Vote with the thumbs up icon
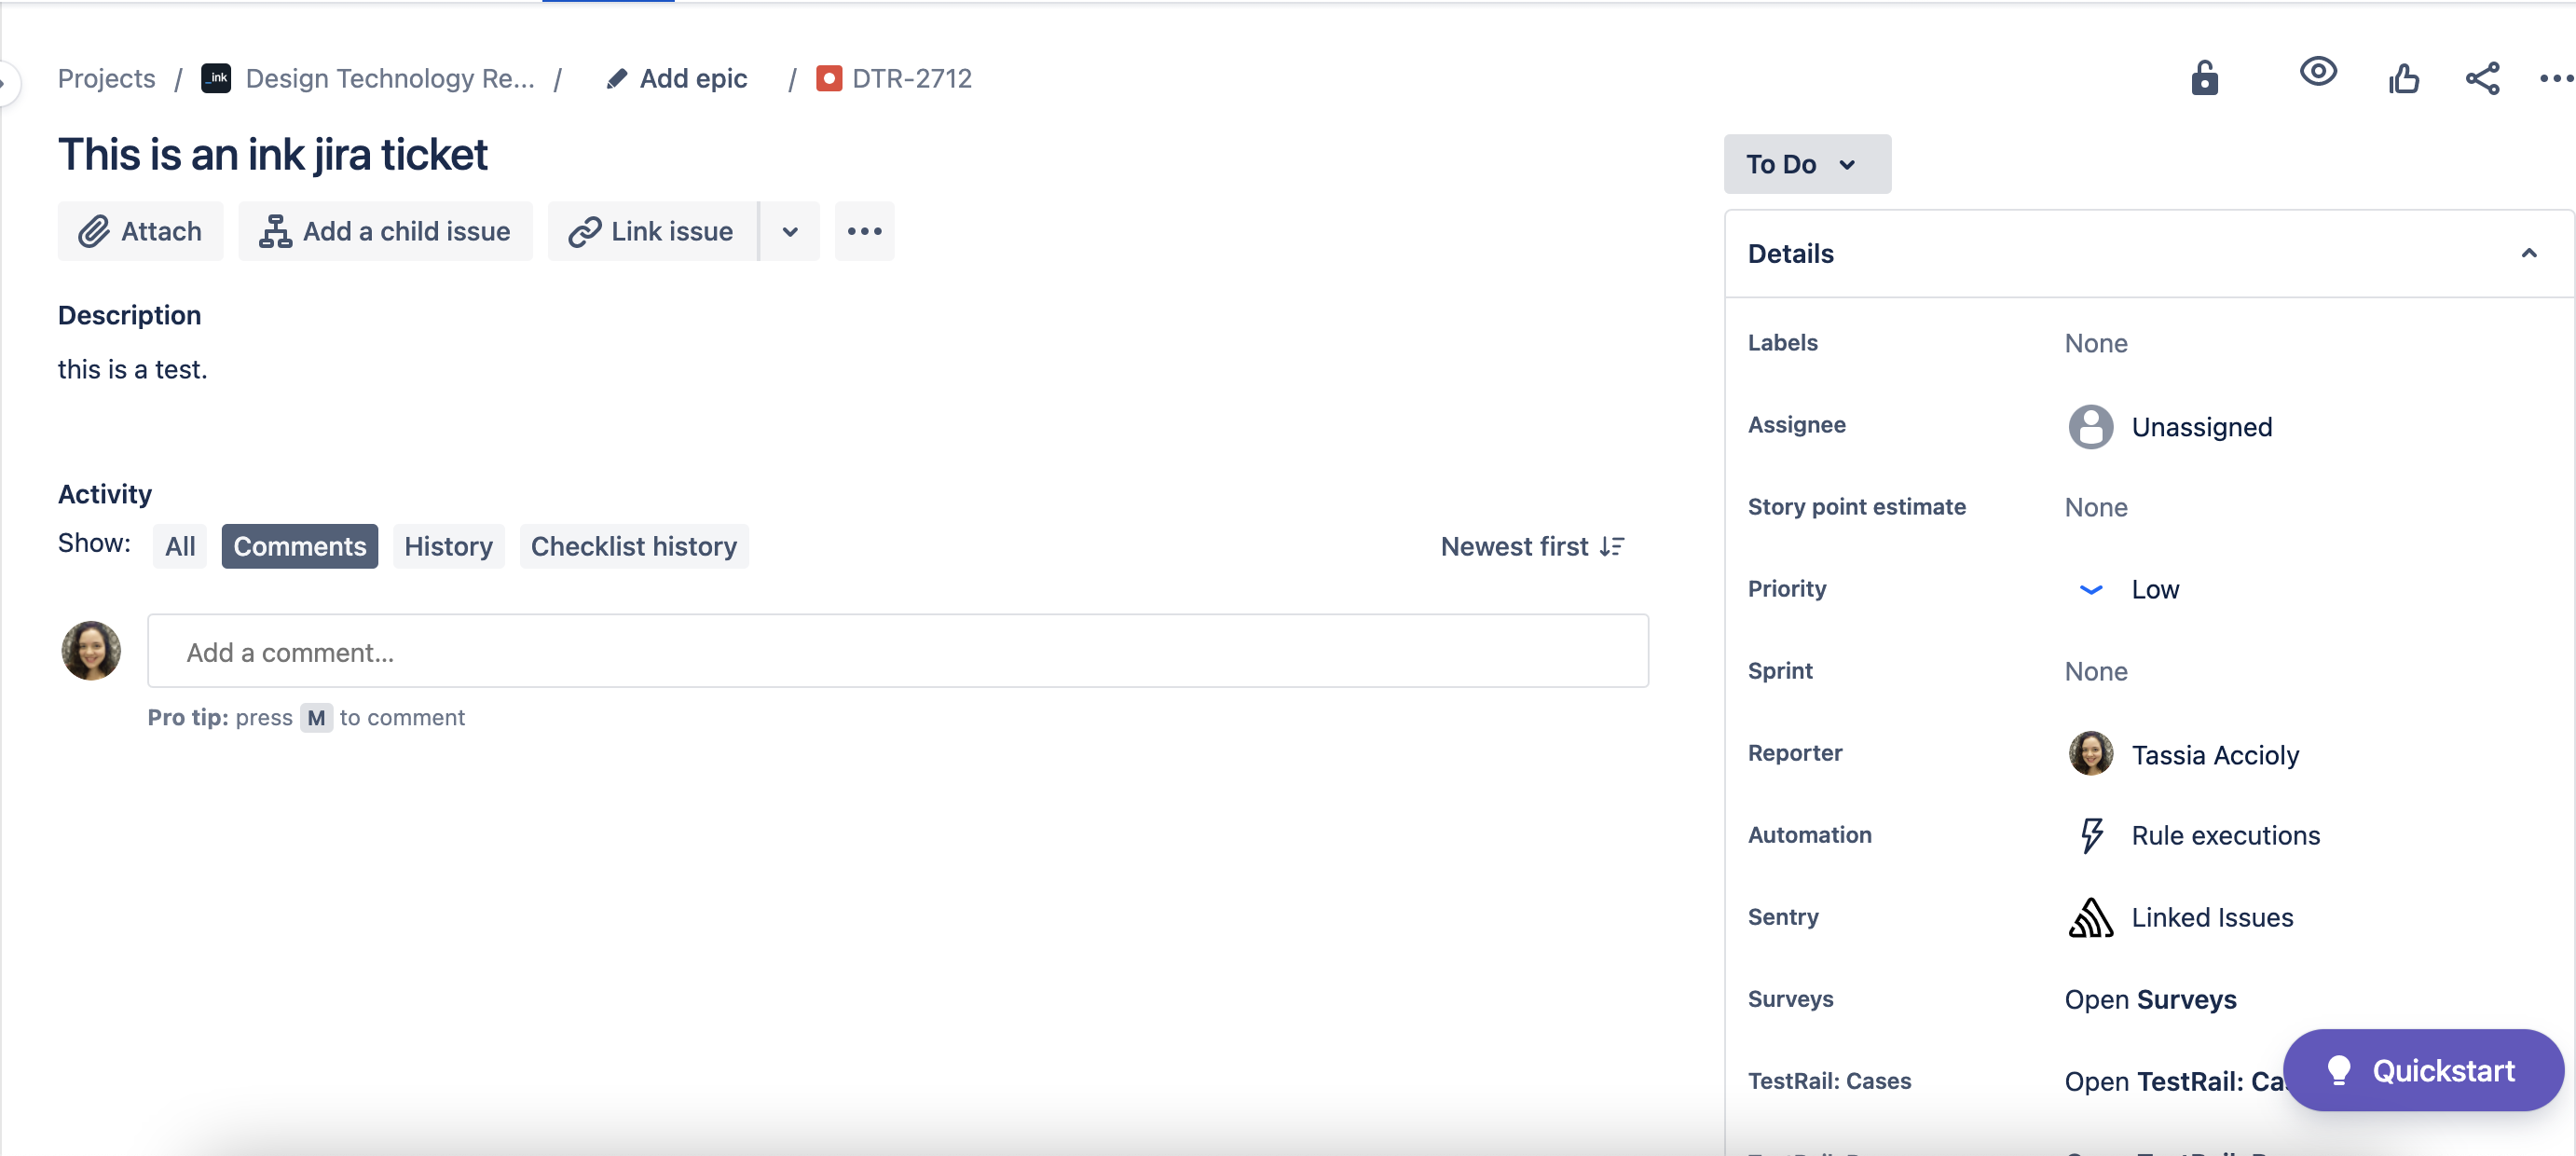Image resolution: width=2576 pixels, height=1156 pixels. [2404, 78]
